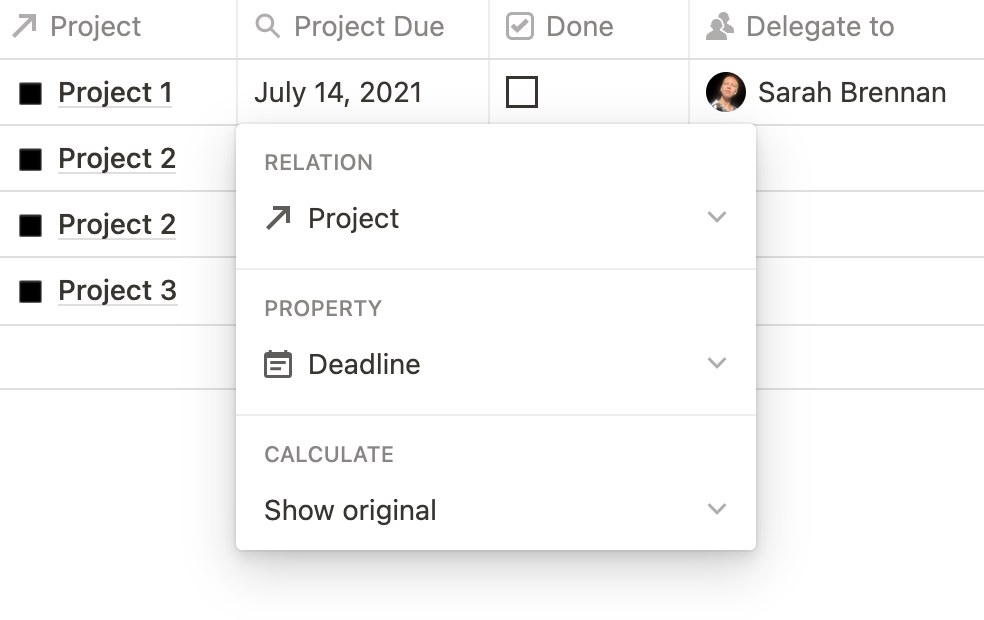
Task: Expand the Relation Project dropdown chevron
Action: 717,217
